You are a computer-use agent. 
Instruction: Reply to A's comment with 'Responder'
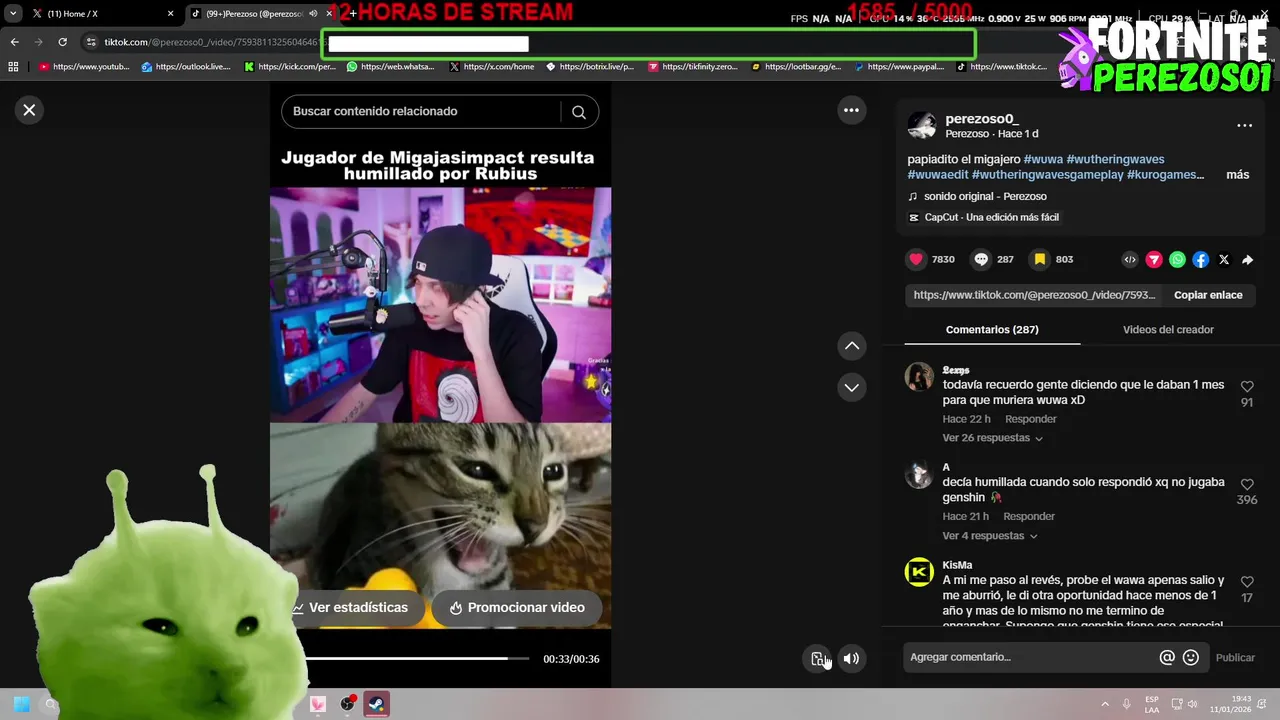tap(1029, 516)
